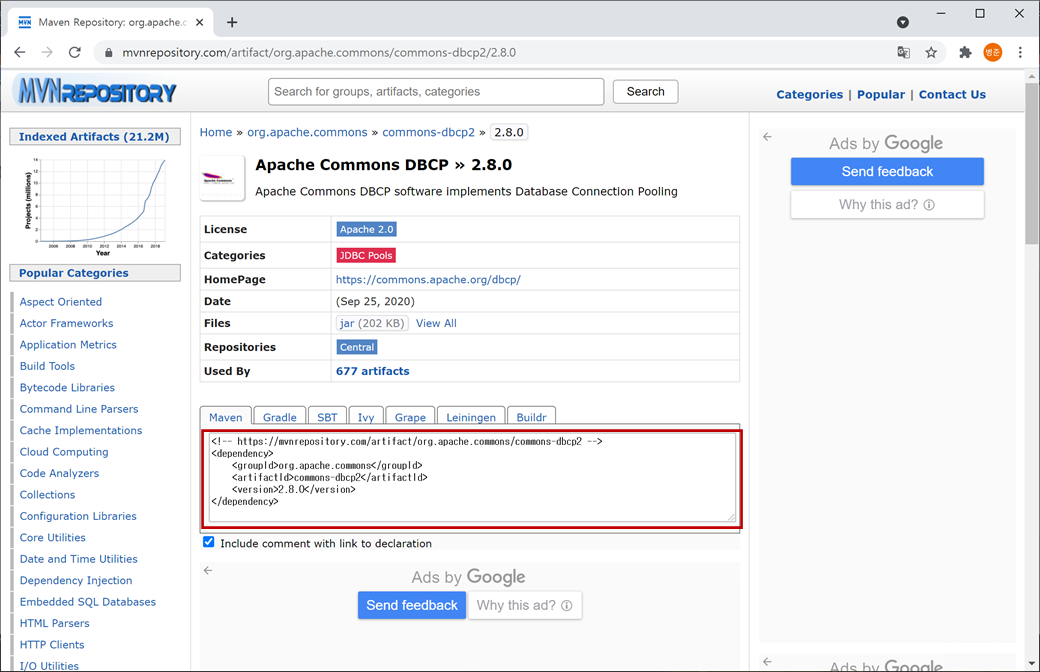Click the JDBC Pools category badge
Screen dimensions: 1040x672
366,255
